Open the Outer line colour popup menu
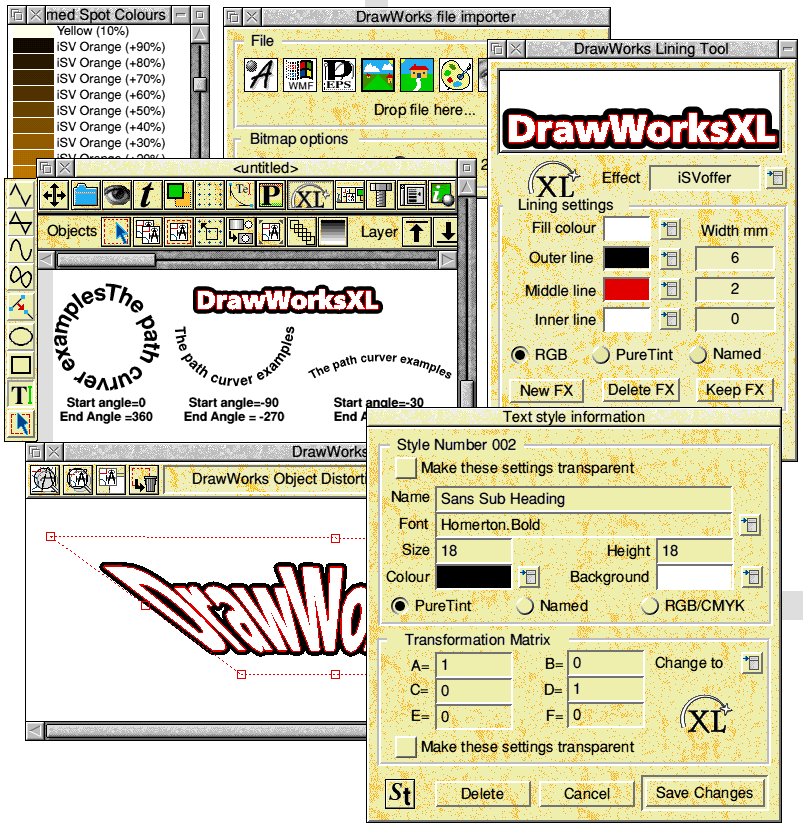Viewport: 803px width, 828px height. pos(670,259)
